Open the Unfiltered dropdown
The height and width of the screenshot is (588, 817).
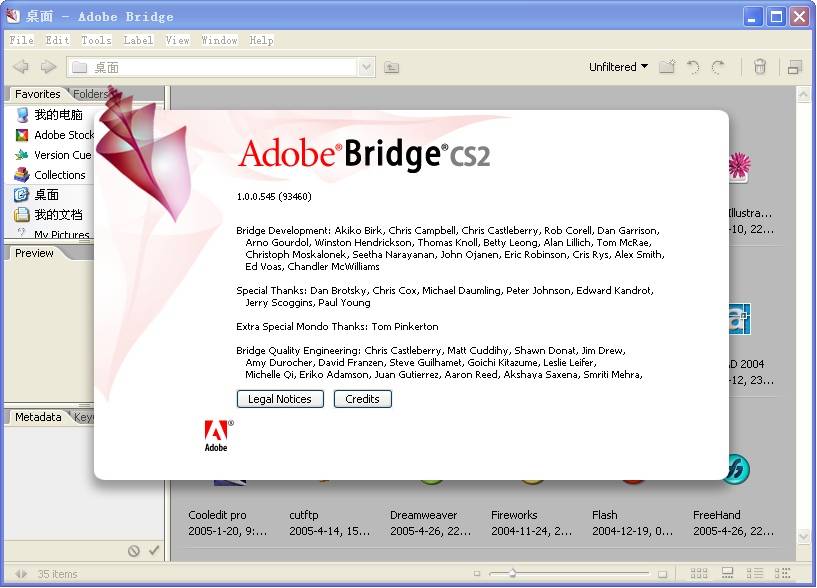[x=618, y=67]
